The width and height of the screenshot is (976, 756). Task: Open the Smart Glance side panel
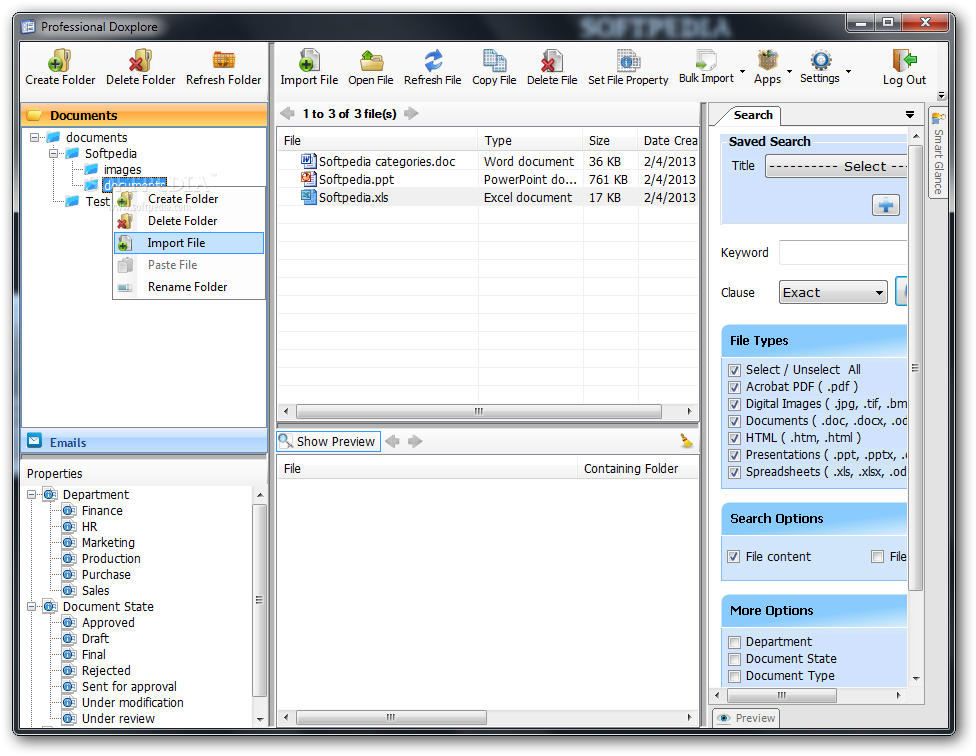tap(938, 154)
